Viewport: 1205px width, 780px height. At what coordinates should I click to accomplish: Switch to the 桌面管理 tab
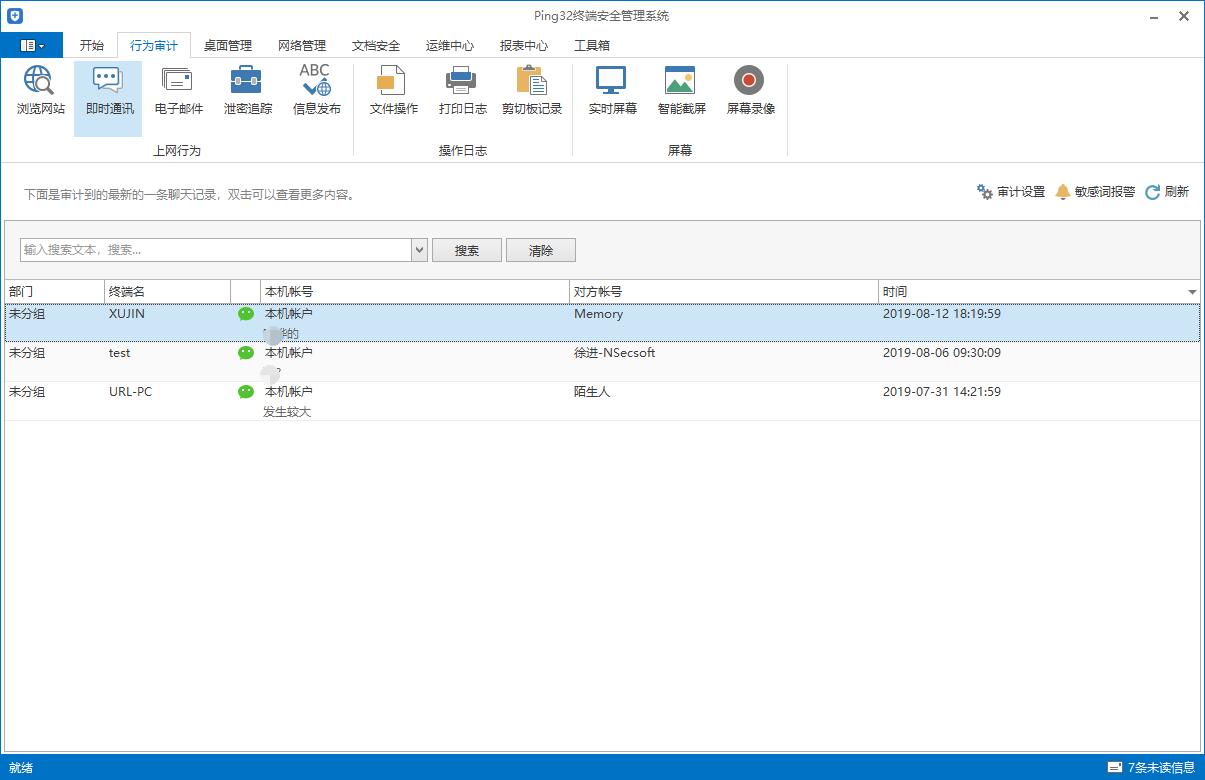pyautogui.click(x=228, y=46)
